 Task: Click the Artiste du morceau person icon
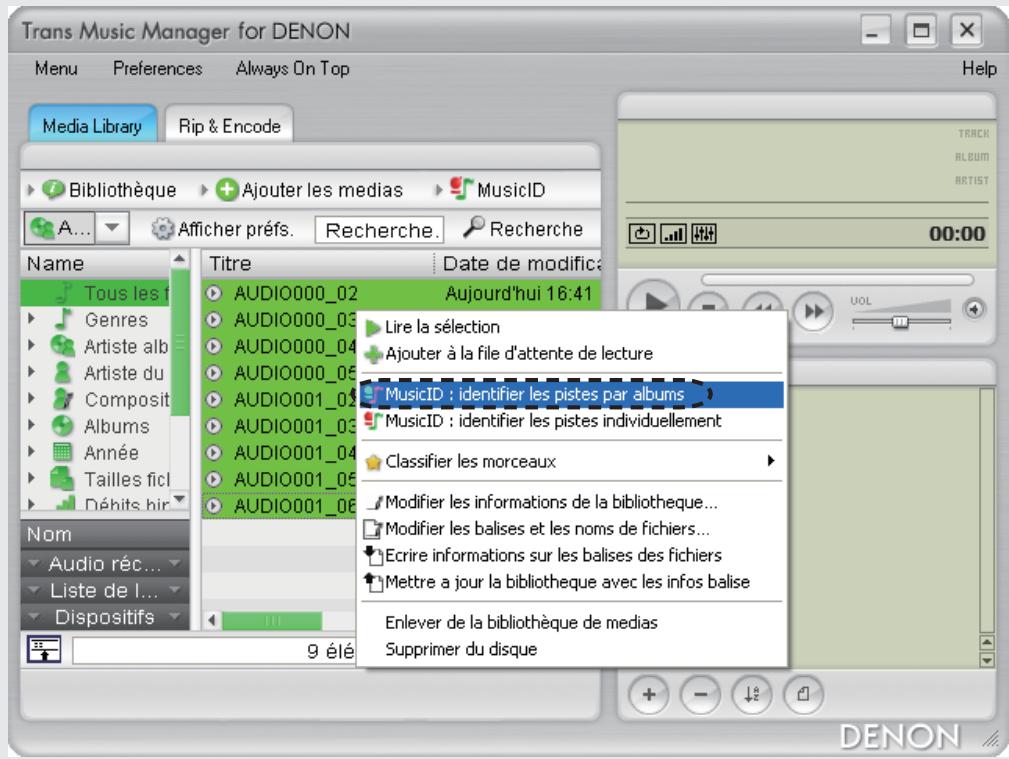click(63, 372)
